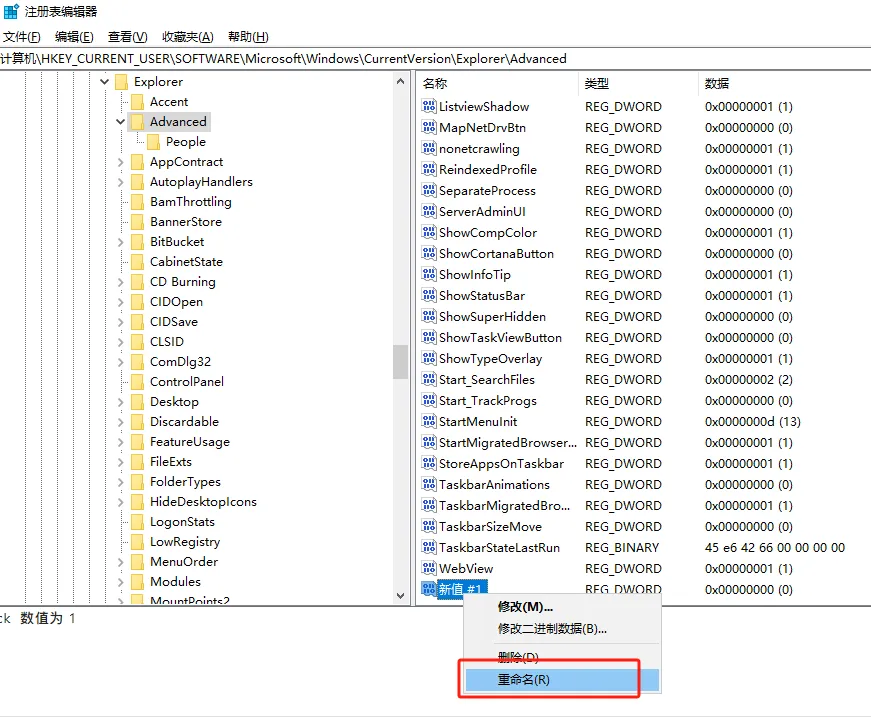Click the ShowTypeOverlay value icon

click(x=429, y=358)
